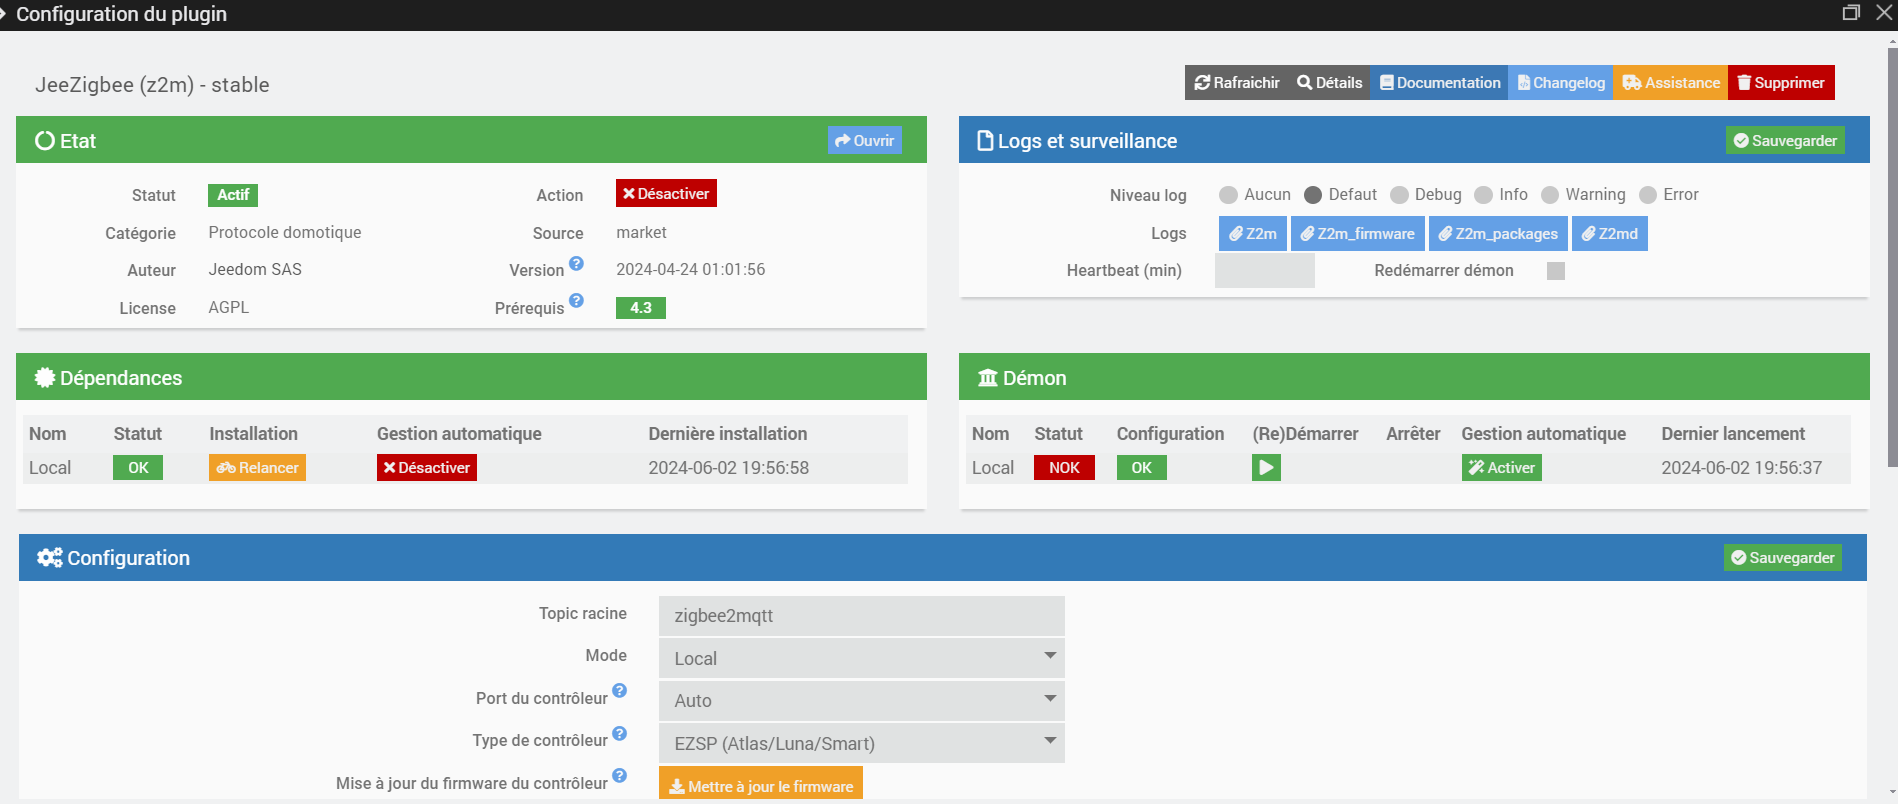The width and height of the screenshot is (1898, 804).
Task: Open the Z2m log
Action: click(x=1253, y=234)
